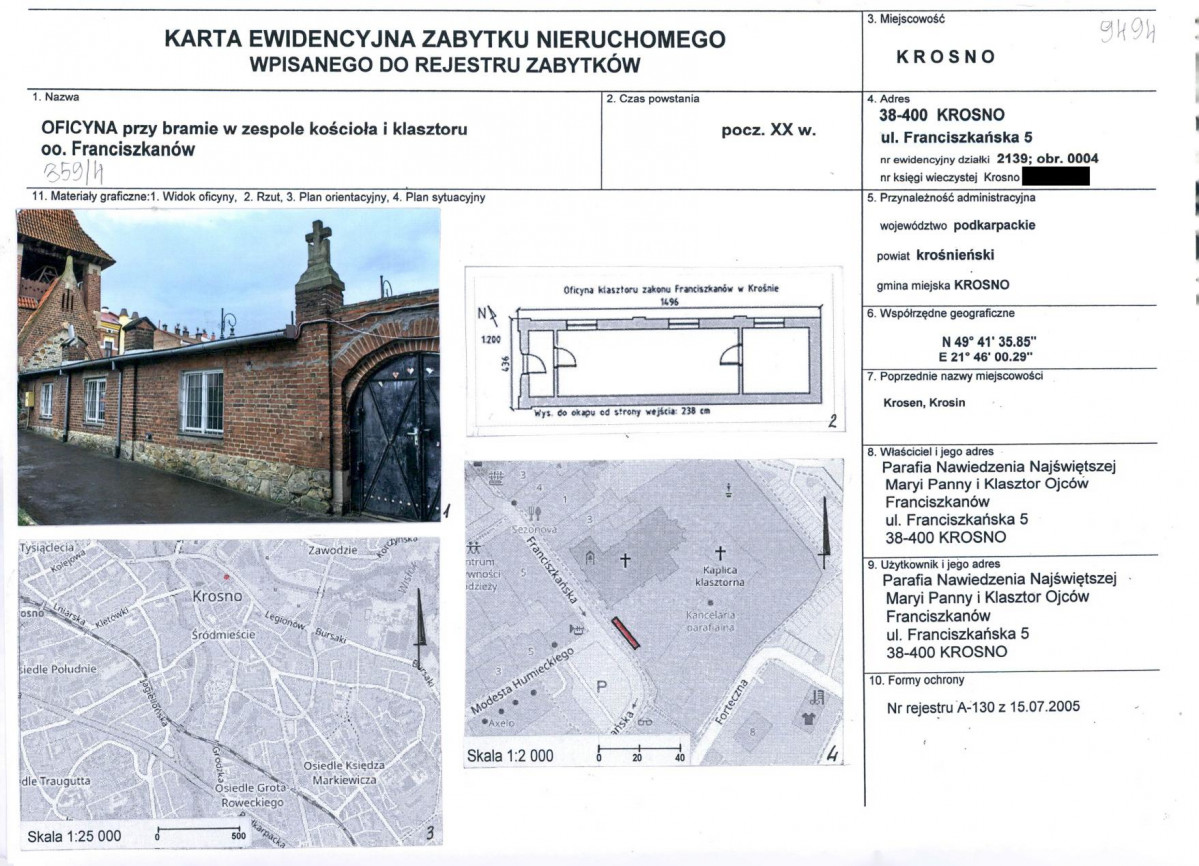The image size is (1199, 866).
Task: Click the pocz. XX w. construction date
Action: pyautogui.click(x=768, y=130)
